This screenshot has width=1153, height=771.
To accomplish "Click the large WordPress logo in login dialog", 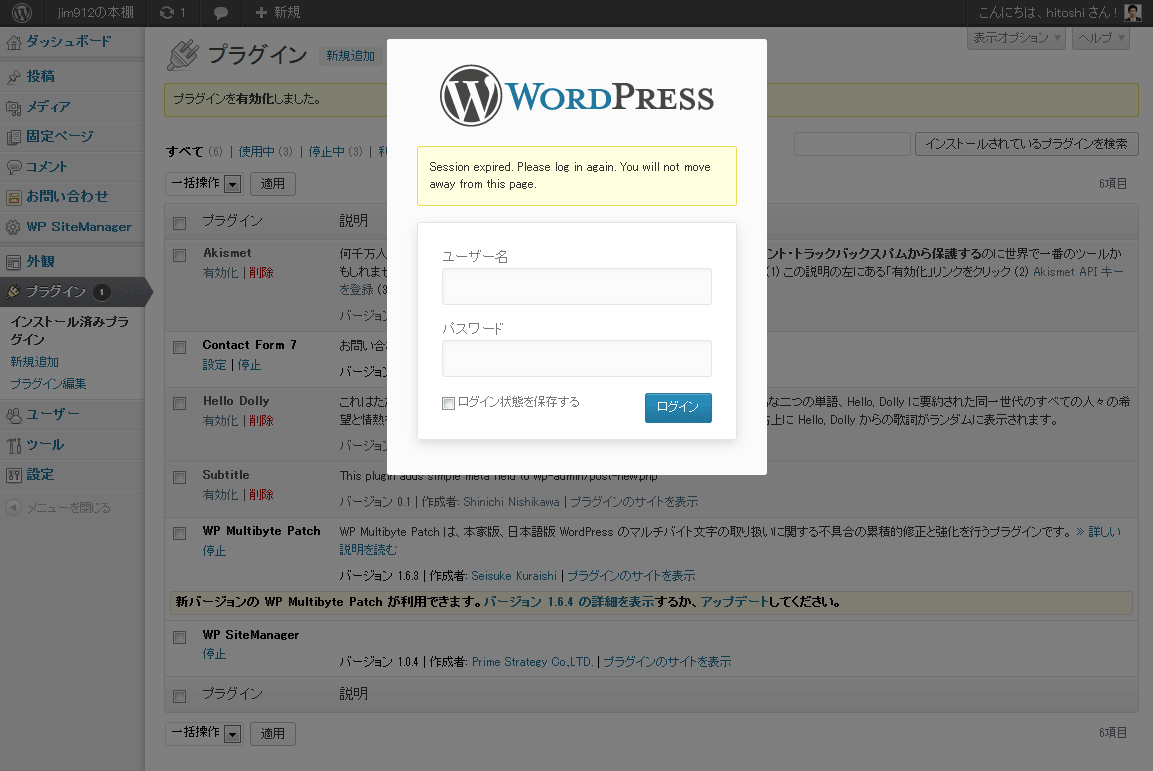I will 576,97.
